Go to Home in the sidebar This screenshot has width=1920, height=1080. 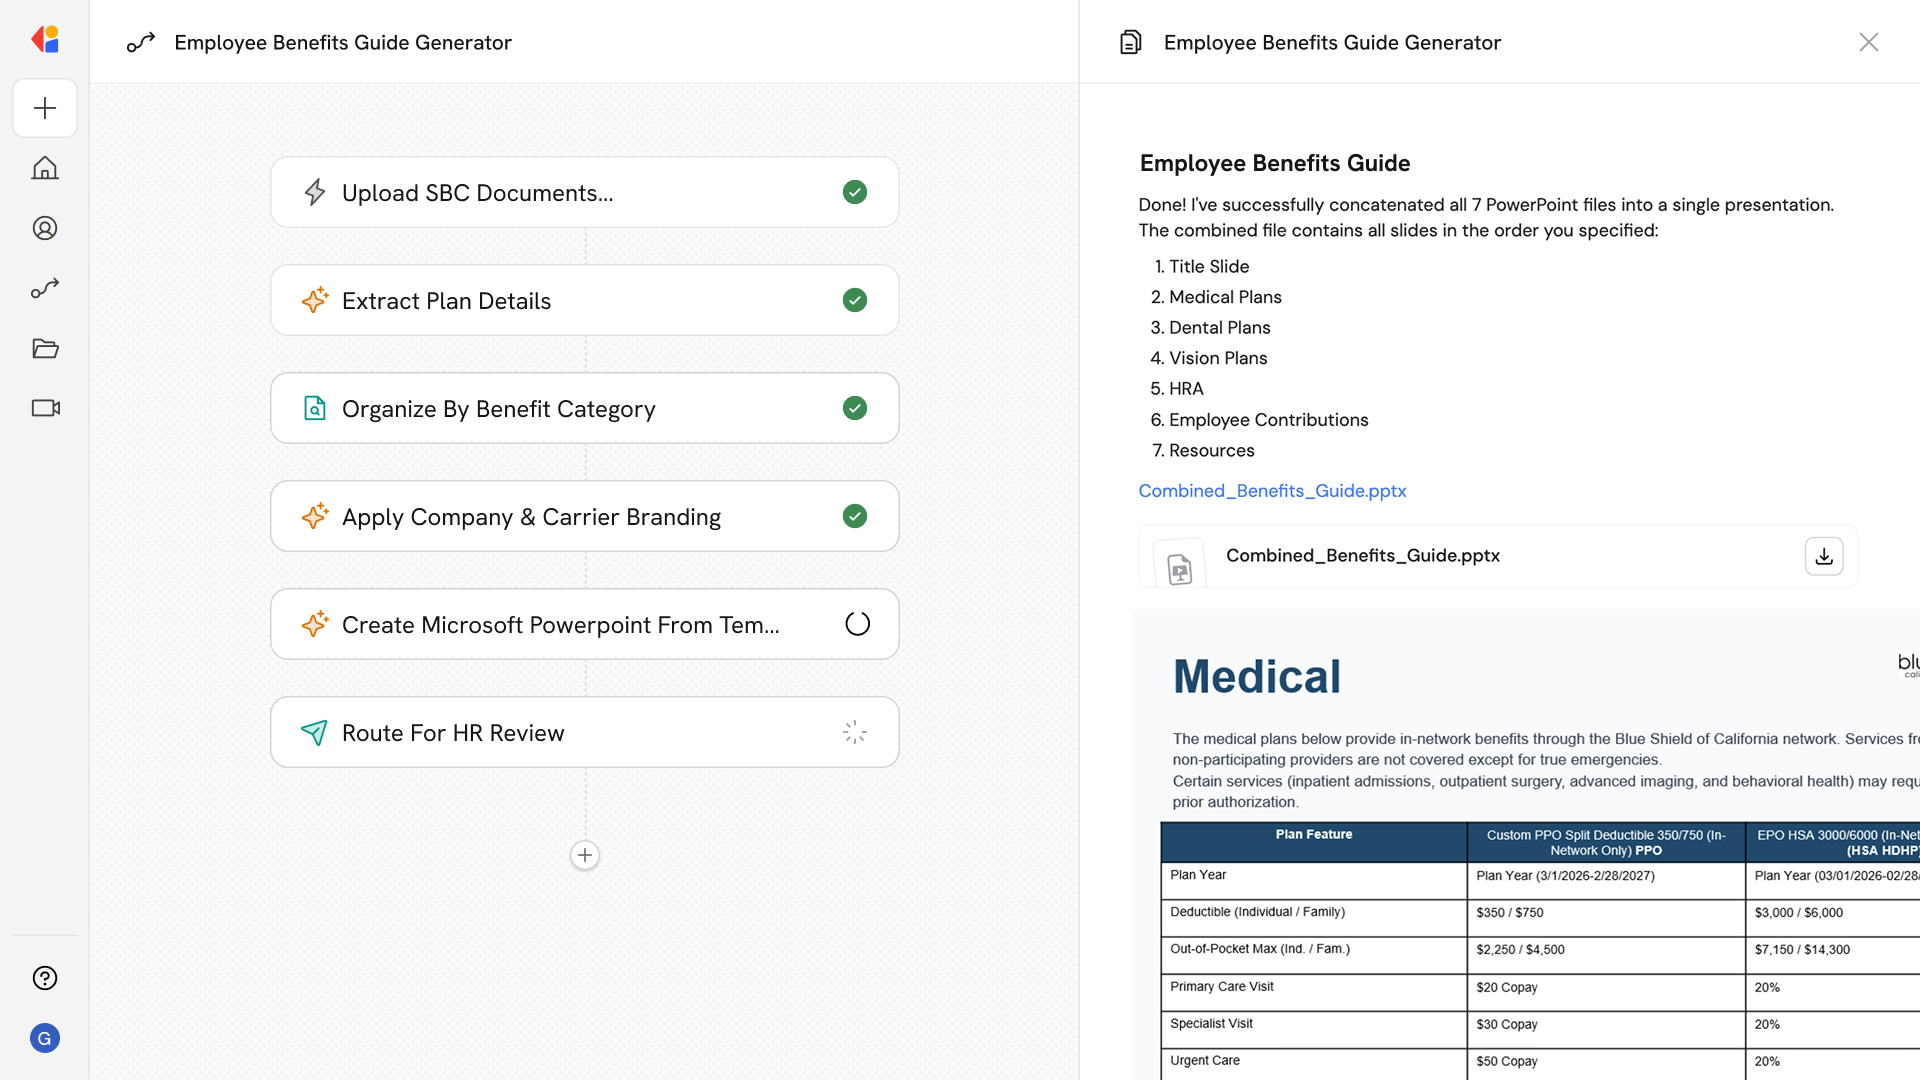point(45,168)
